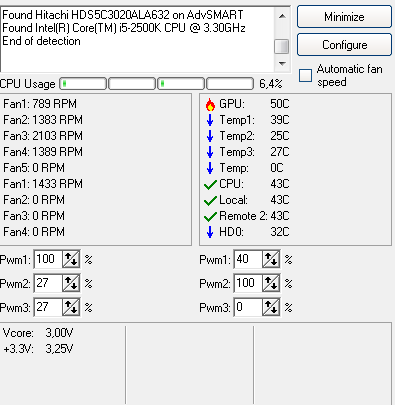Click into the right Pwm3 value field
395x405 pixels.
(x=248, y=307)
